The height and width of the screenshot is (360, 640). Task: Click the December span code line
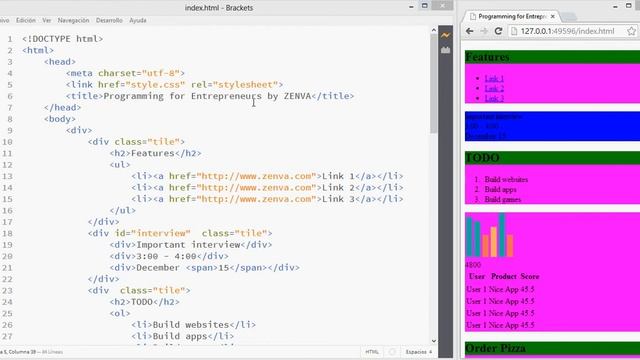click(x=204, y=267)
